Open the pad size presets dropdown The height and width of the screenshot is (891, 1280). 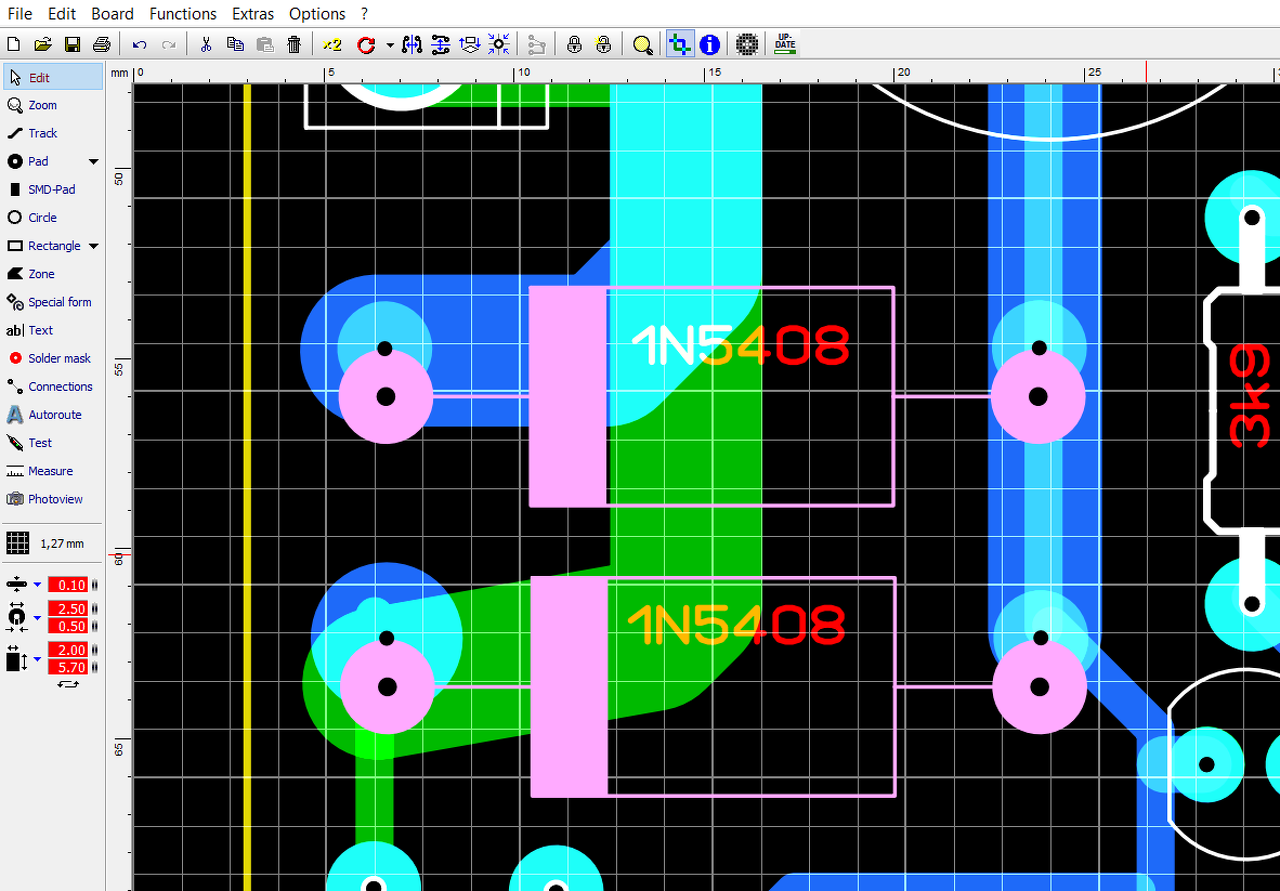pos(38,618)
